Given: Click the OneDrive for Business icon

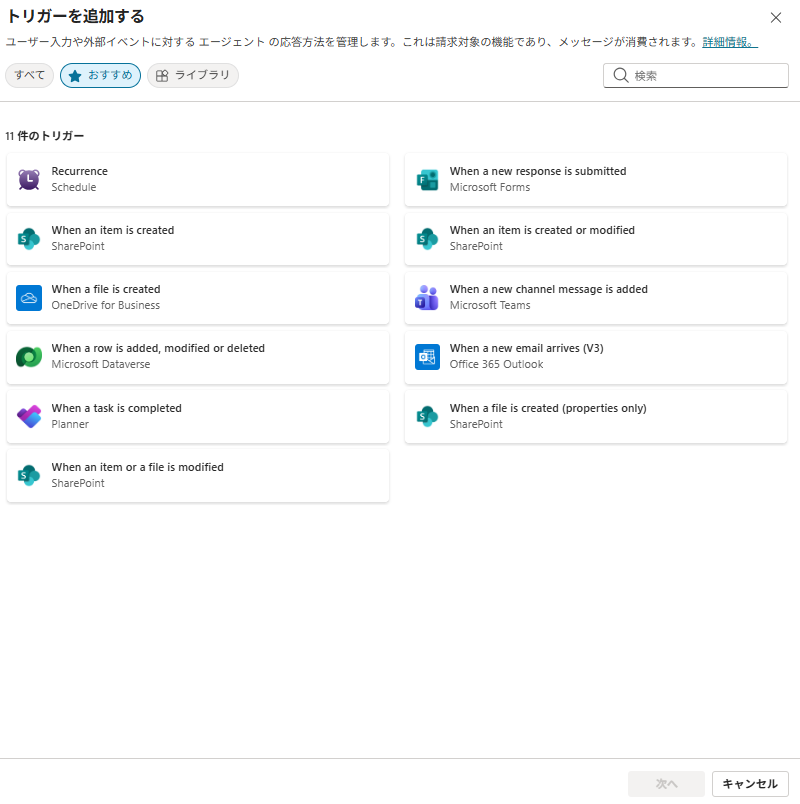Looking at the screenshot, I should (x=29, y=298).
